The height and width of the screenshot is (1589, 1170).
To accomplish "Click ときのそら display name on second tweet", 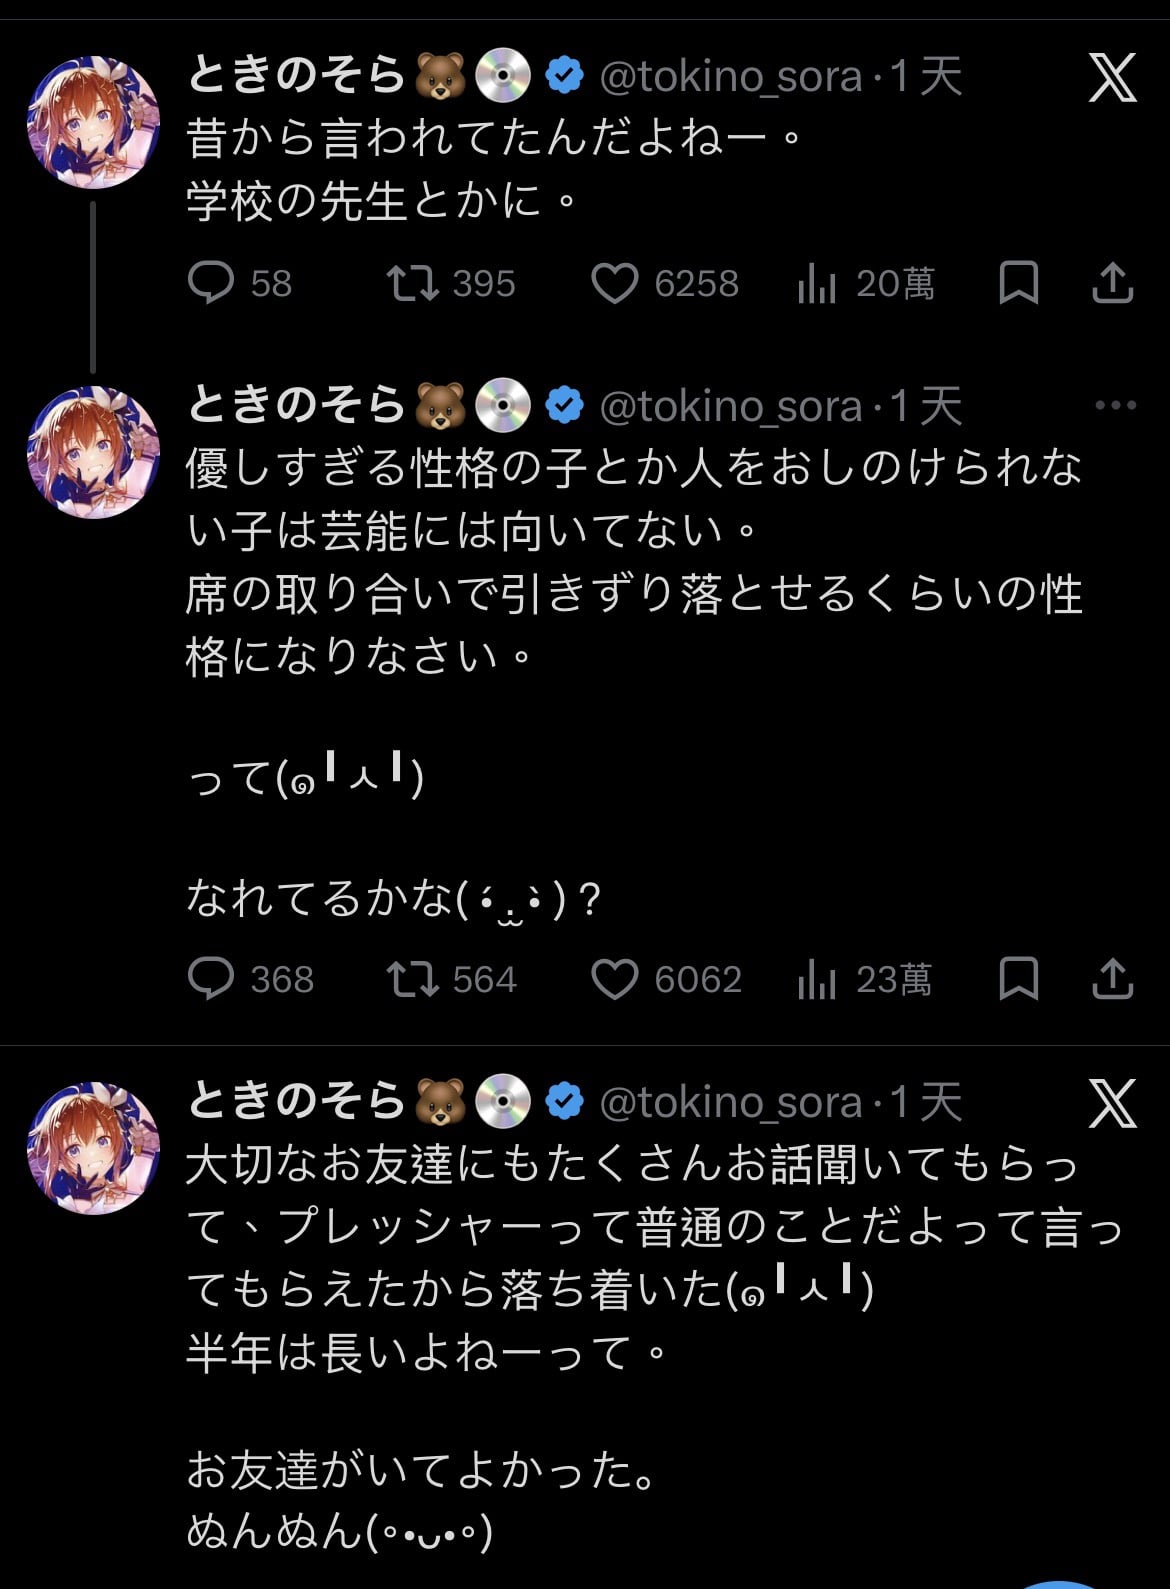I will click(296, 404).
